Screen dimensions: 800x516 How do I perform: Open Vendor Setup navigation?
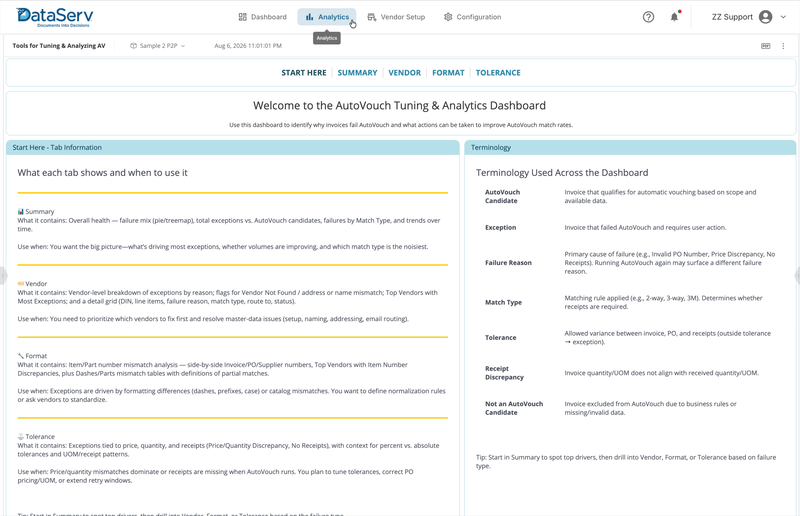tap(396, 17)
